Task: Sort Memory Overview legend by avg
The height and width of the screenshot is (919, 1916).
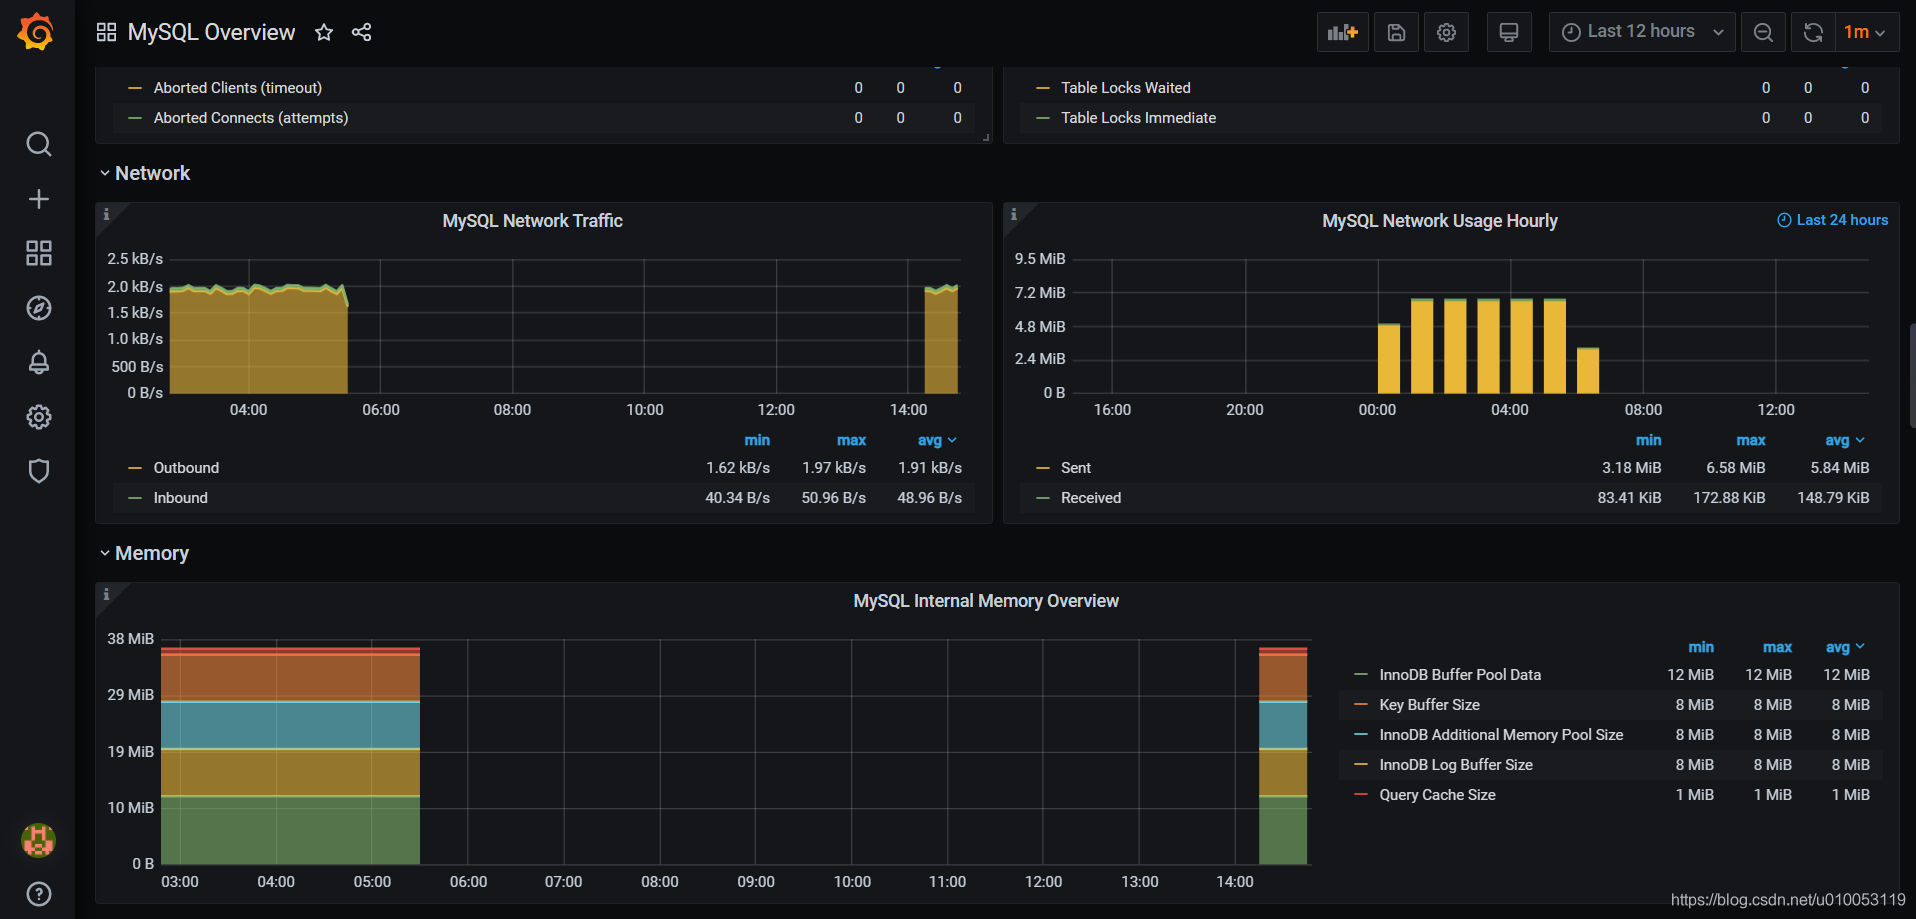Action: [1845, 647]
